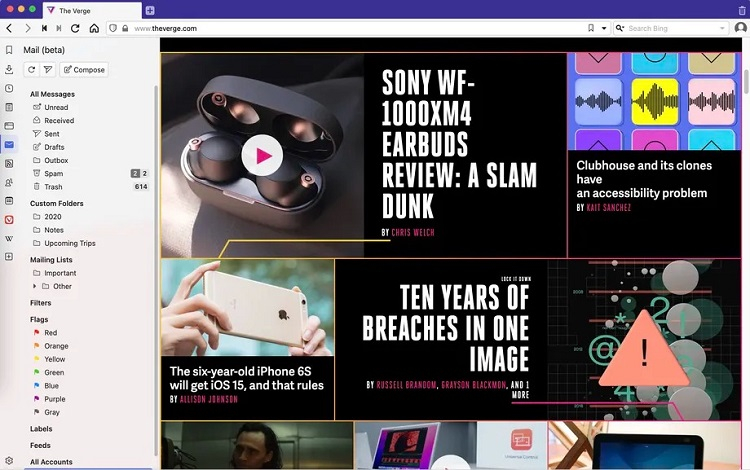Select The Verge tab
Viewport: 750px width, 470px height.
92,11
